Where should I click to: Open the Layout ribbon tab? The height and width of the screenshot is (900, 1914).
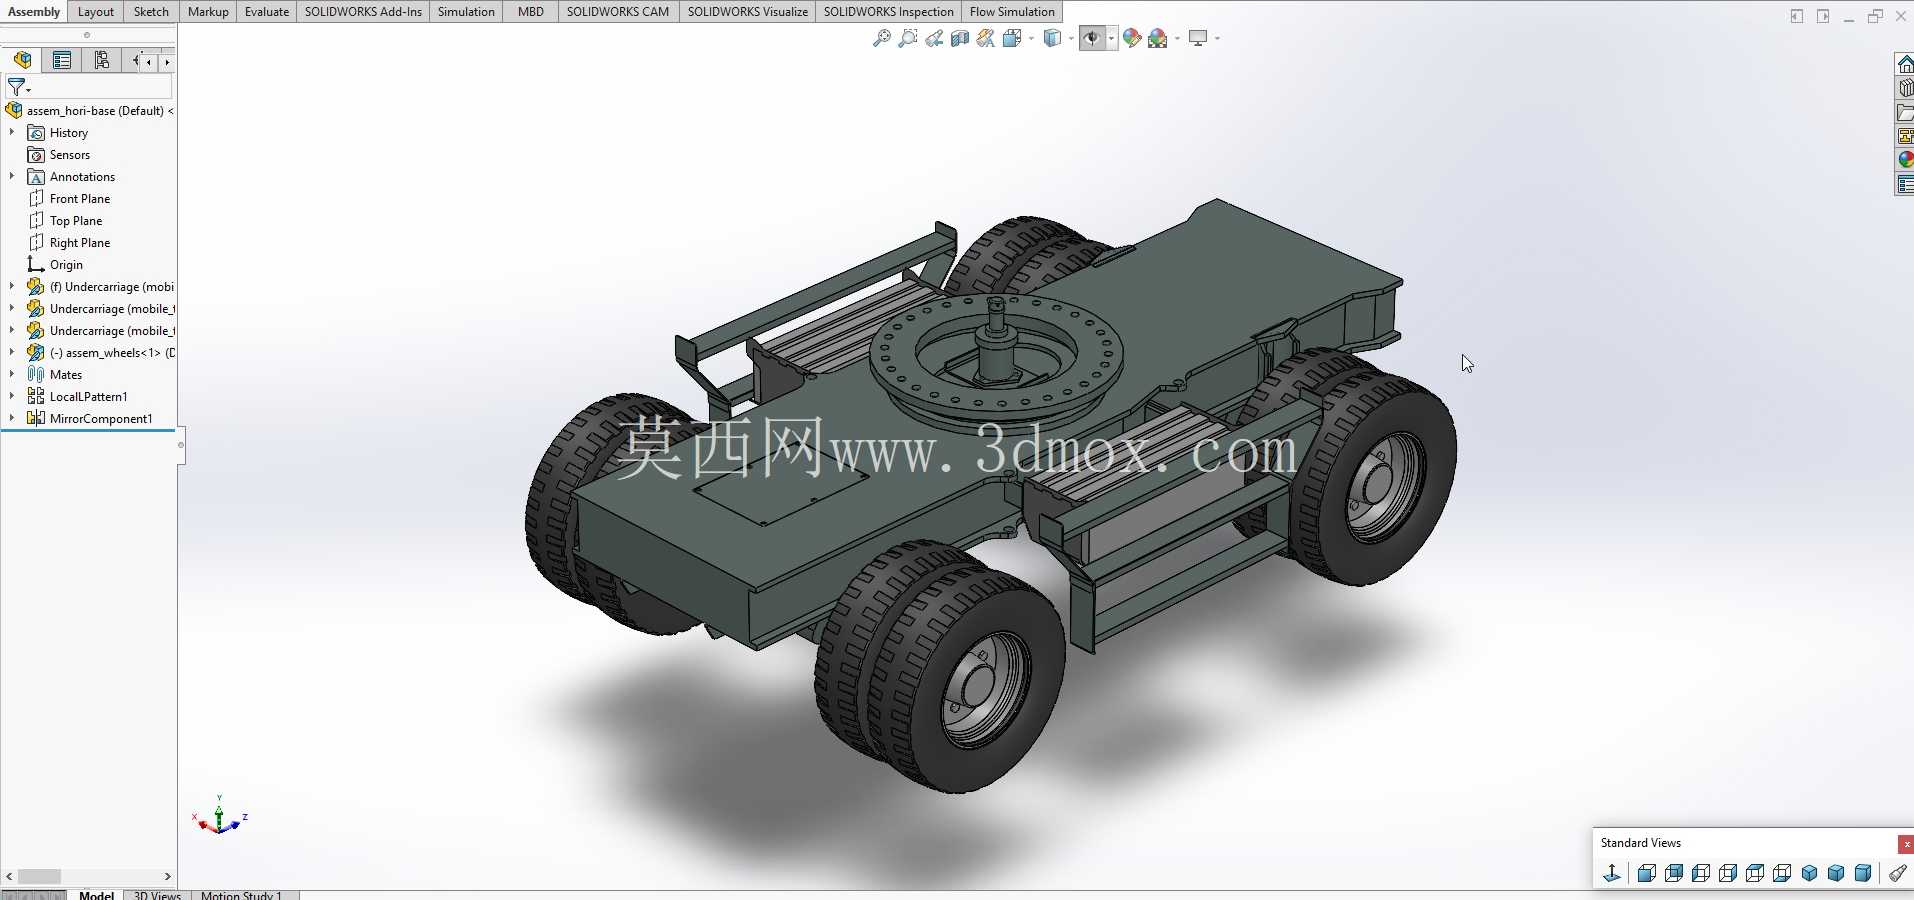96,11
